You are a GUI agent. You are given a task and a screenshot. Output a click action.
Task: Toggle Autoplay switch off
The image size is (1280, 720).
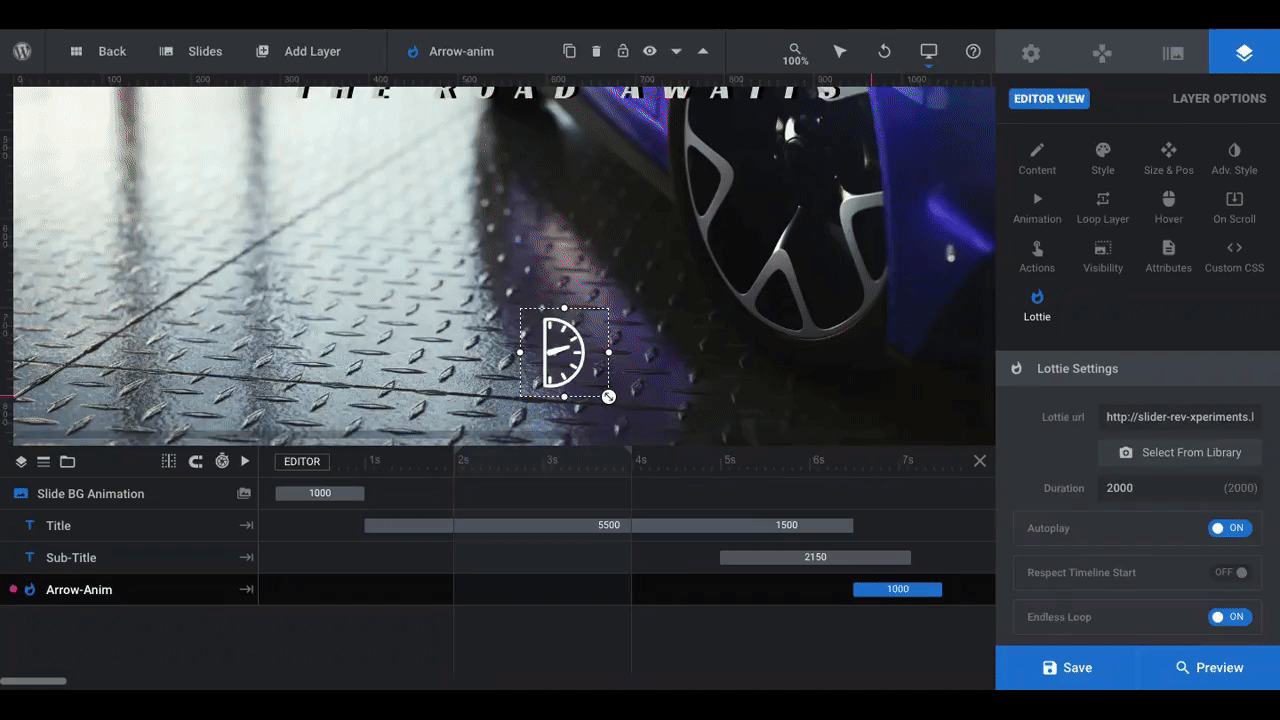click(x=1229, y=528)
